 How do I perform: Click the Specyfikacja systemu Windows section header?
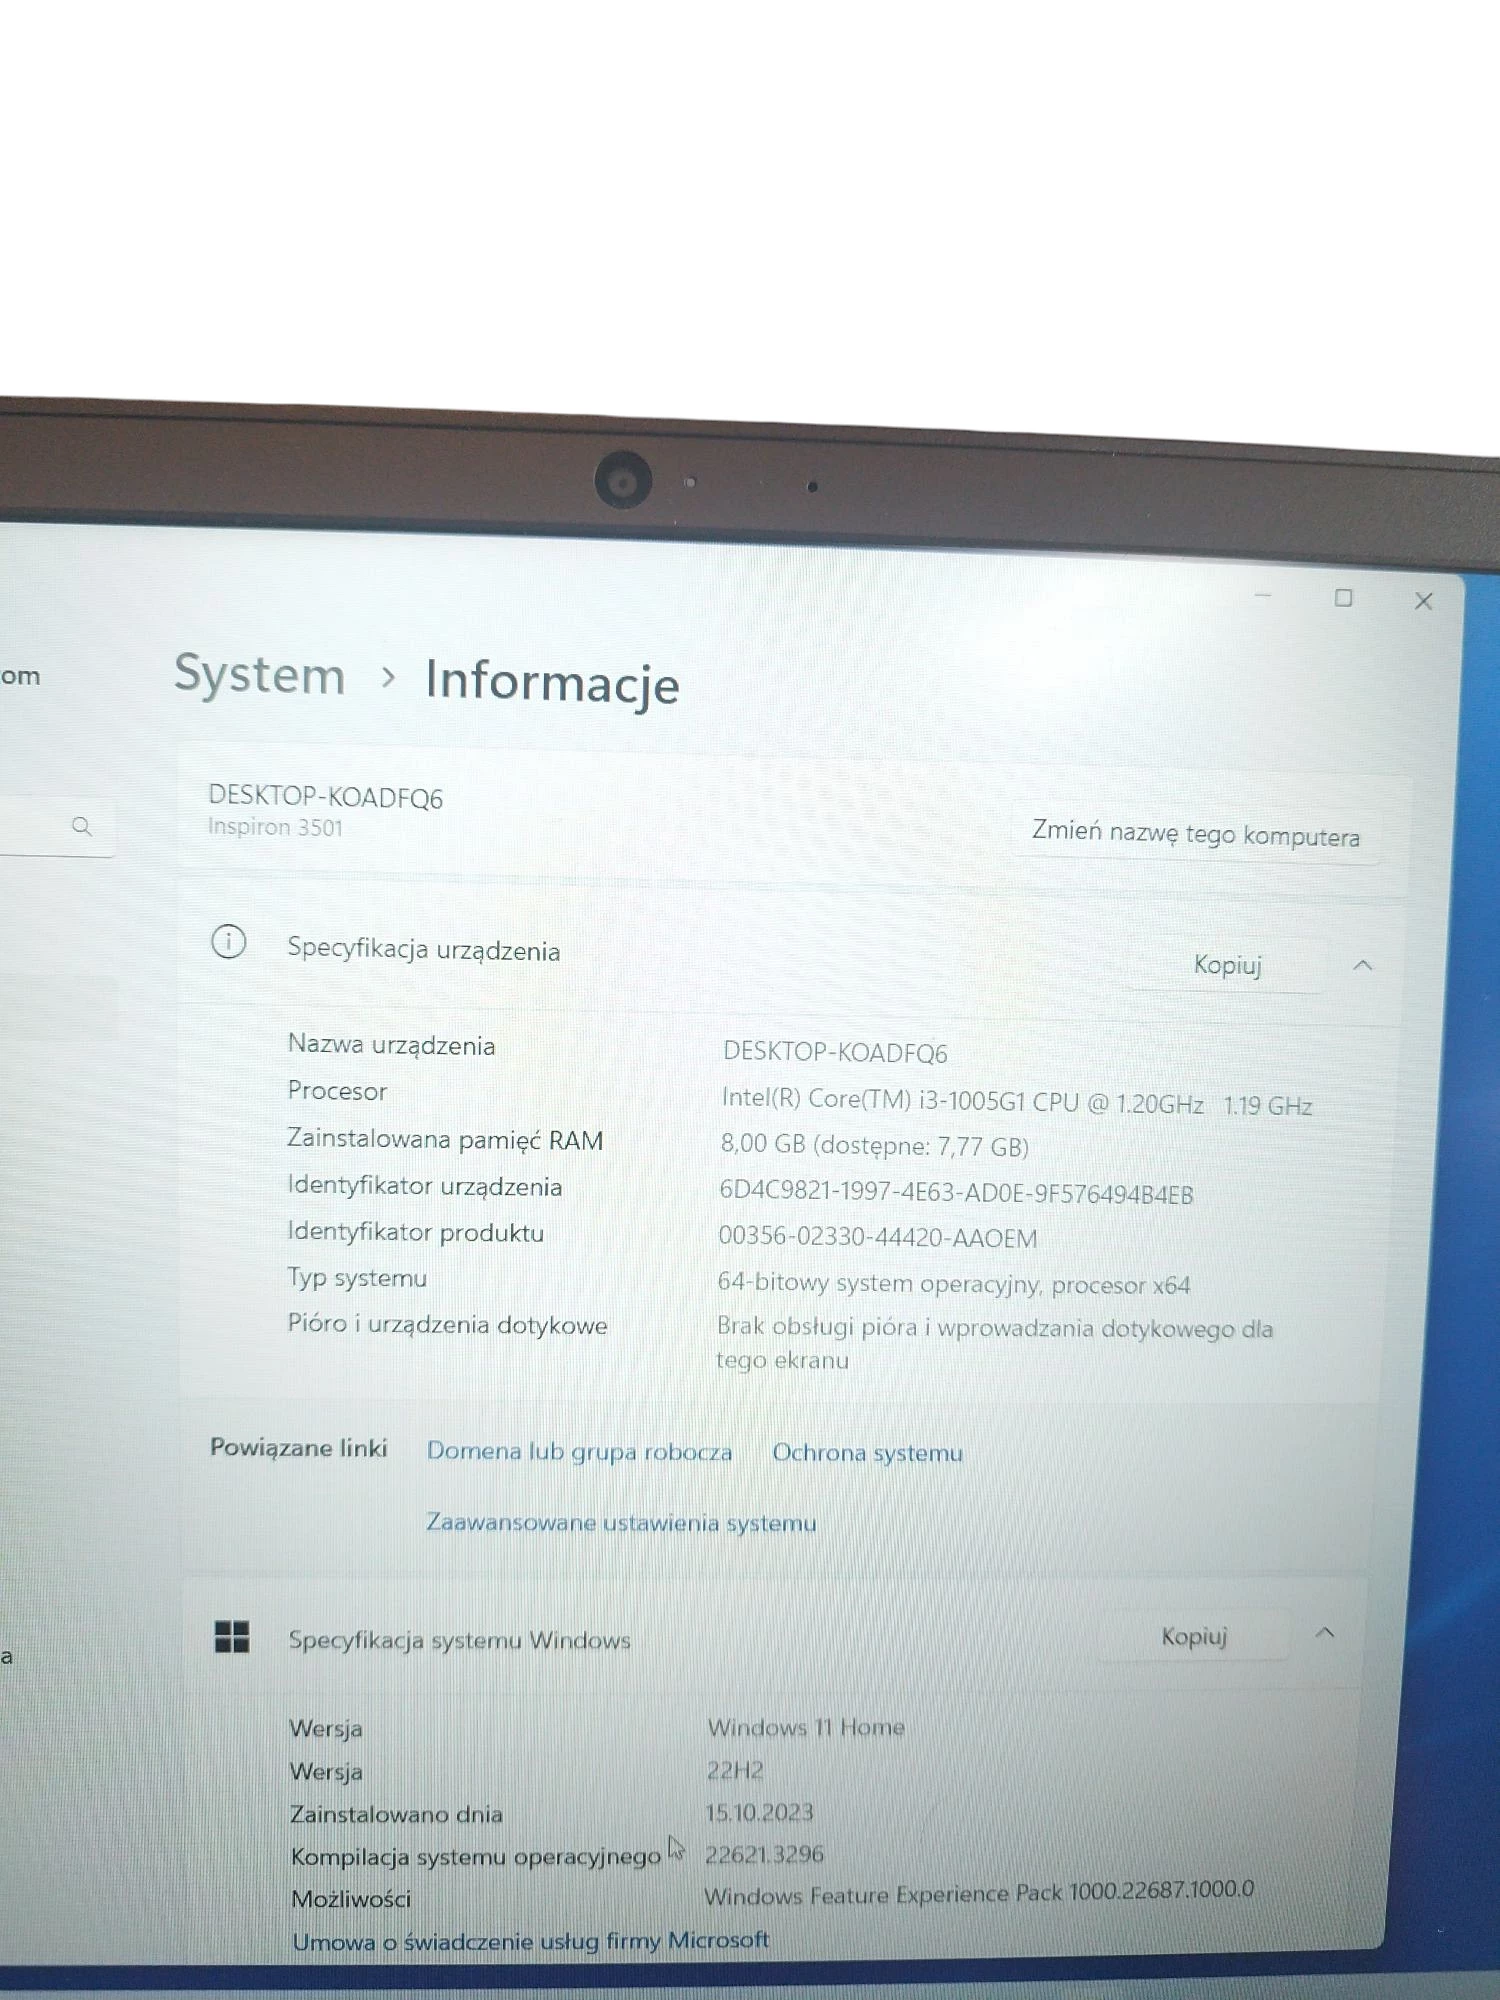point(459,1640)
